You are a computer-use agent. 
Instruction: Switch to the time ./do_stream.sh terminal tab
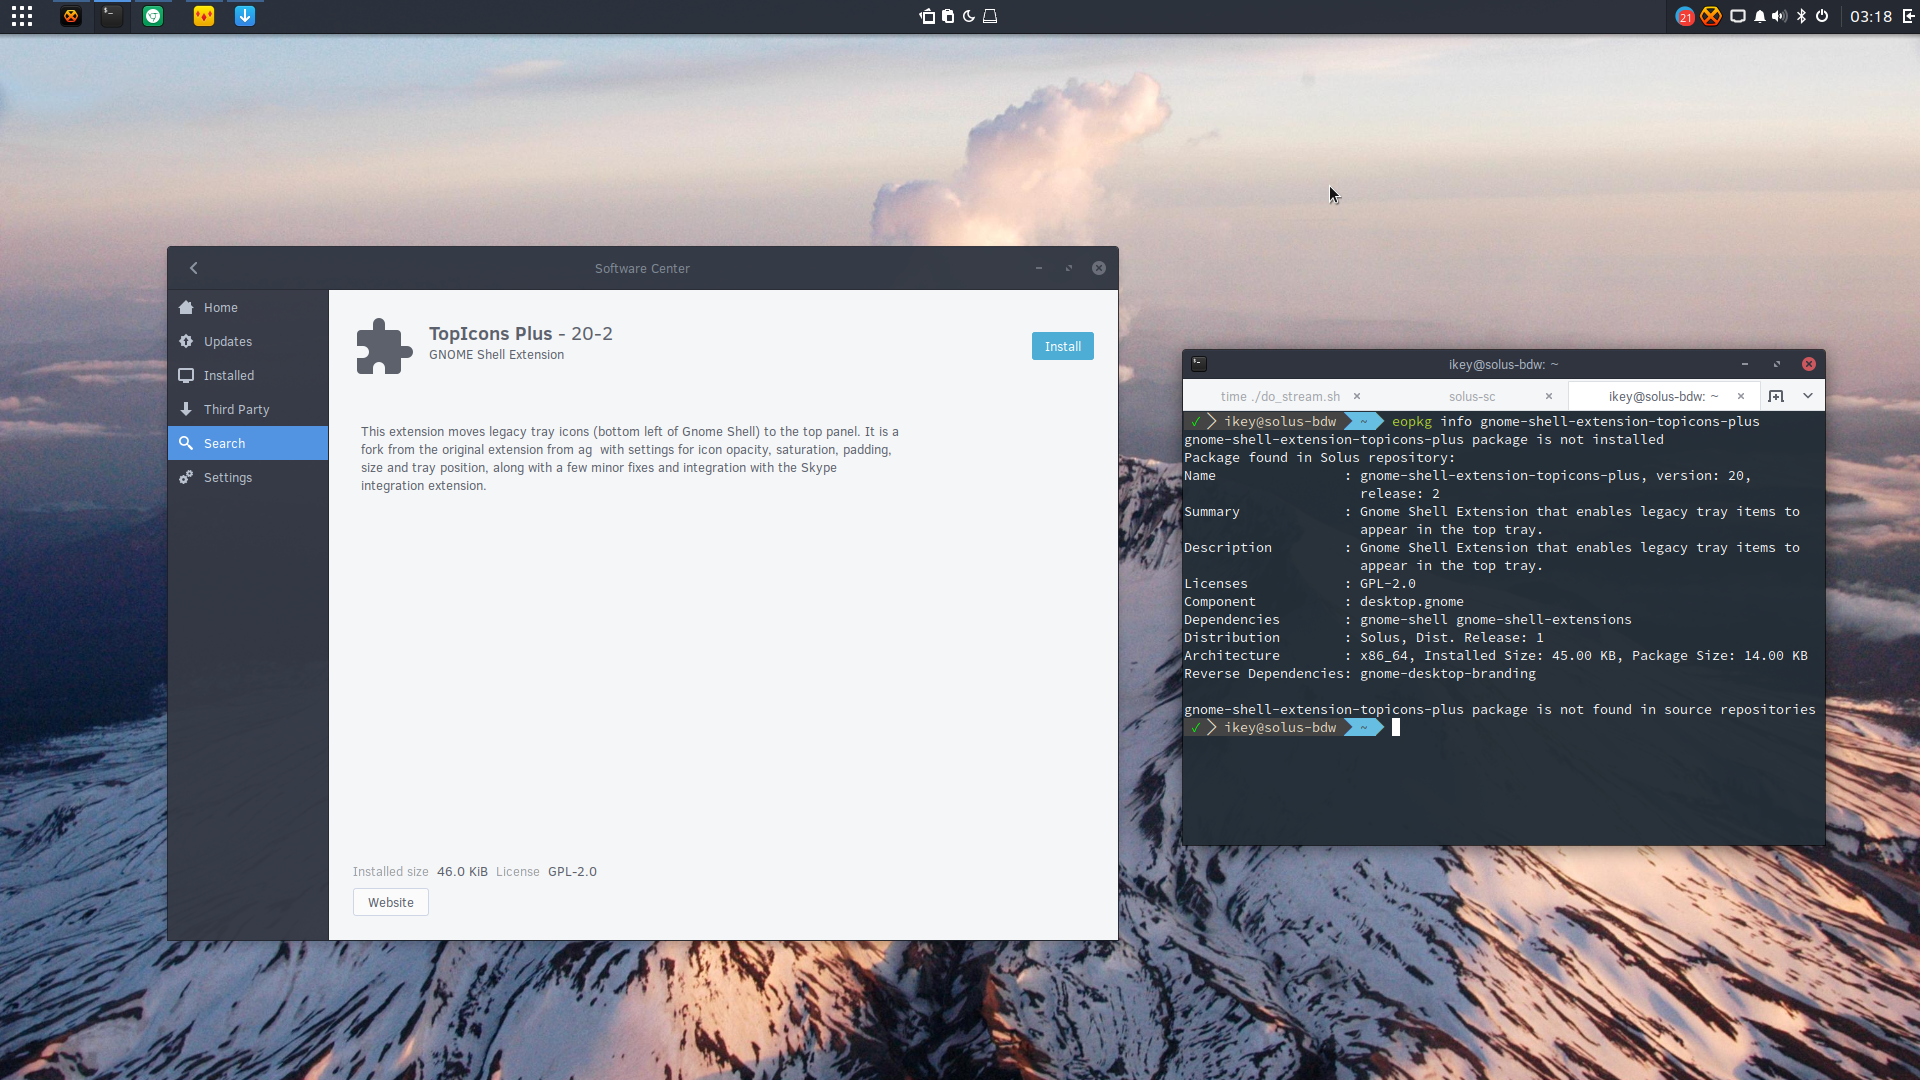click(1280, 397)
